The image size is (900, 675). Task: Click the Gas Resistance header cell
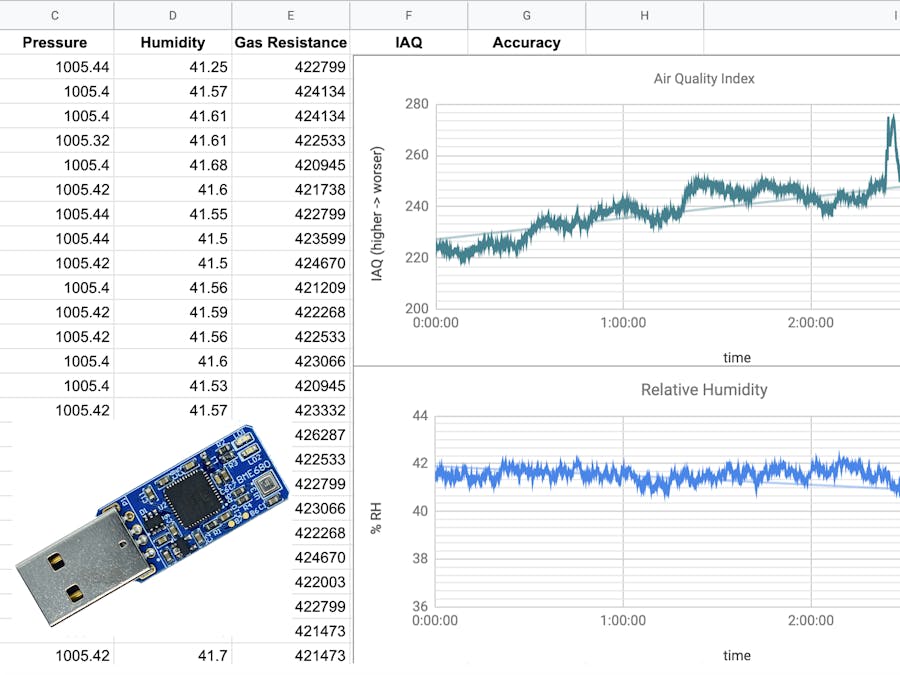290,43
